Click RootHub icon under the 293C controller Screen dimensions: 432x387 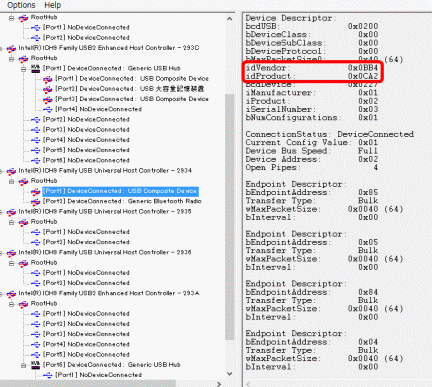click(23, 59)
